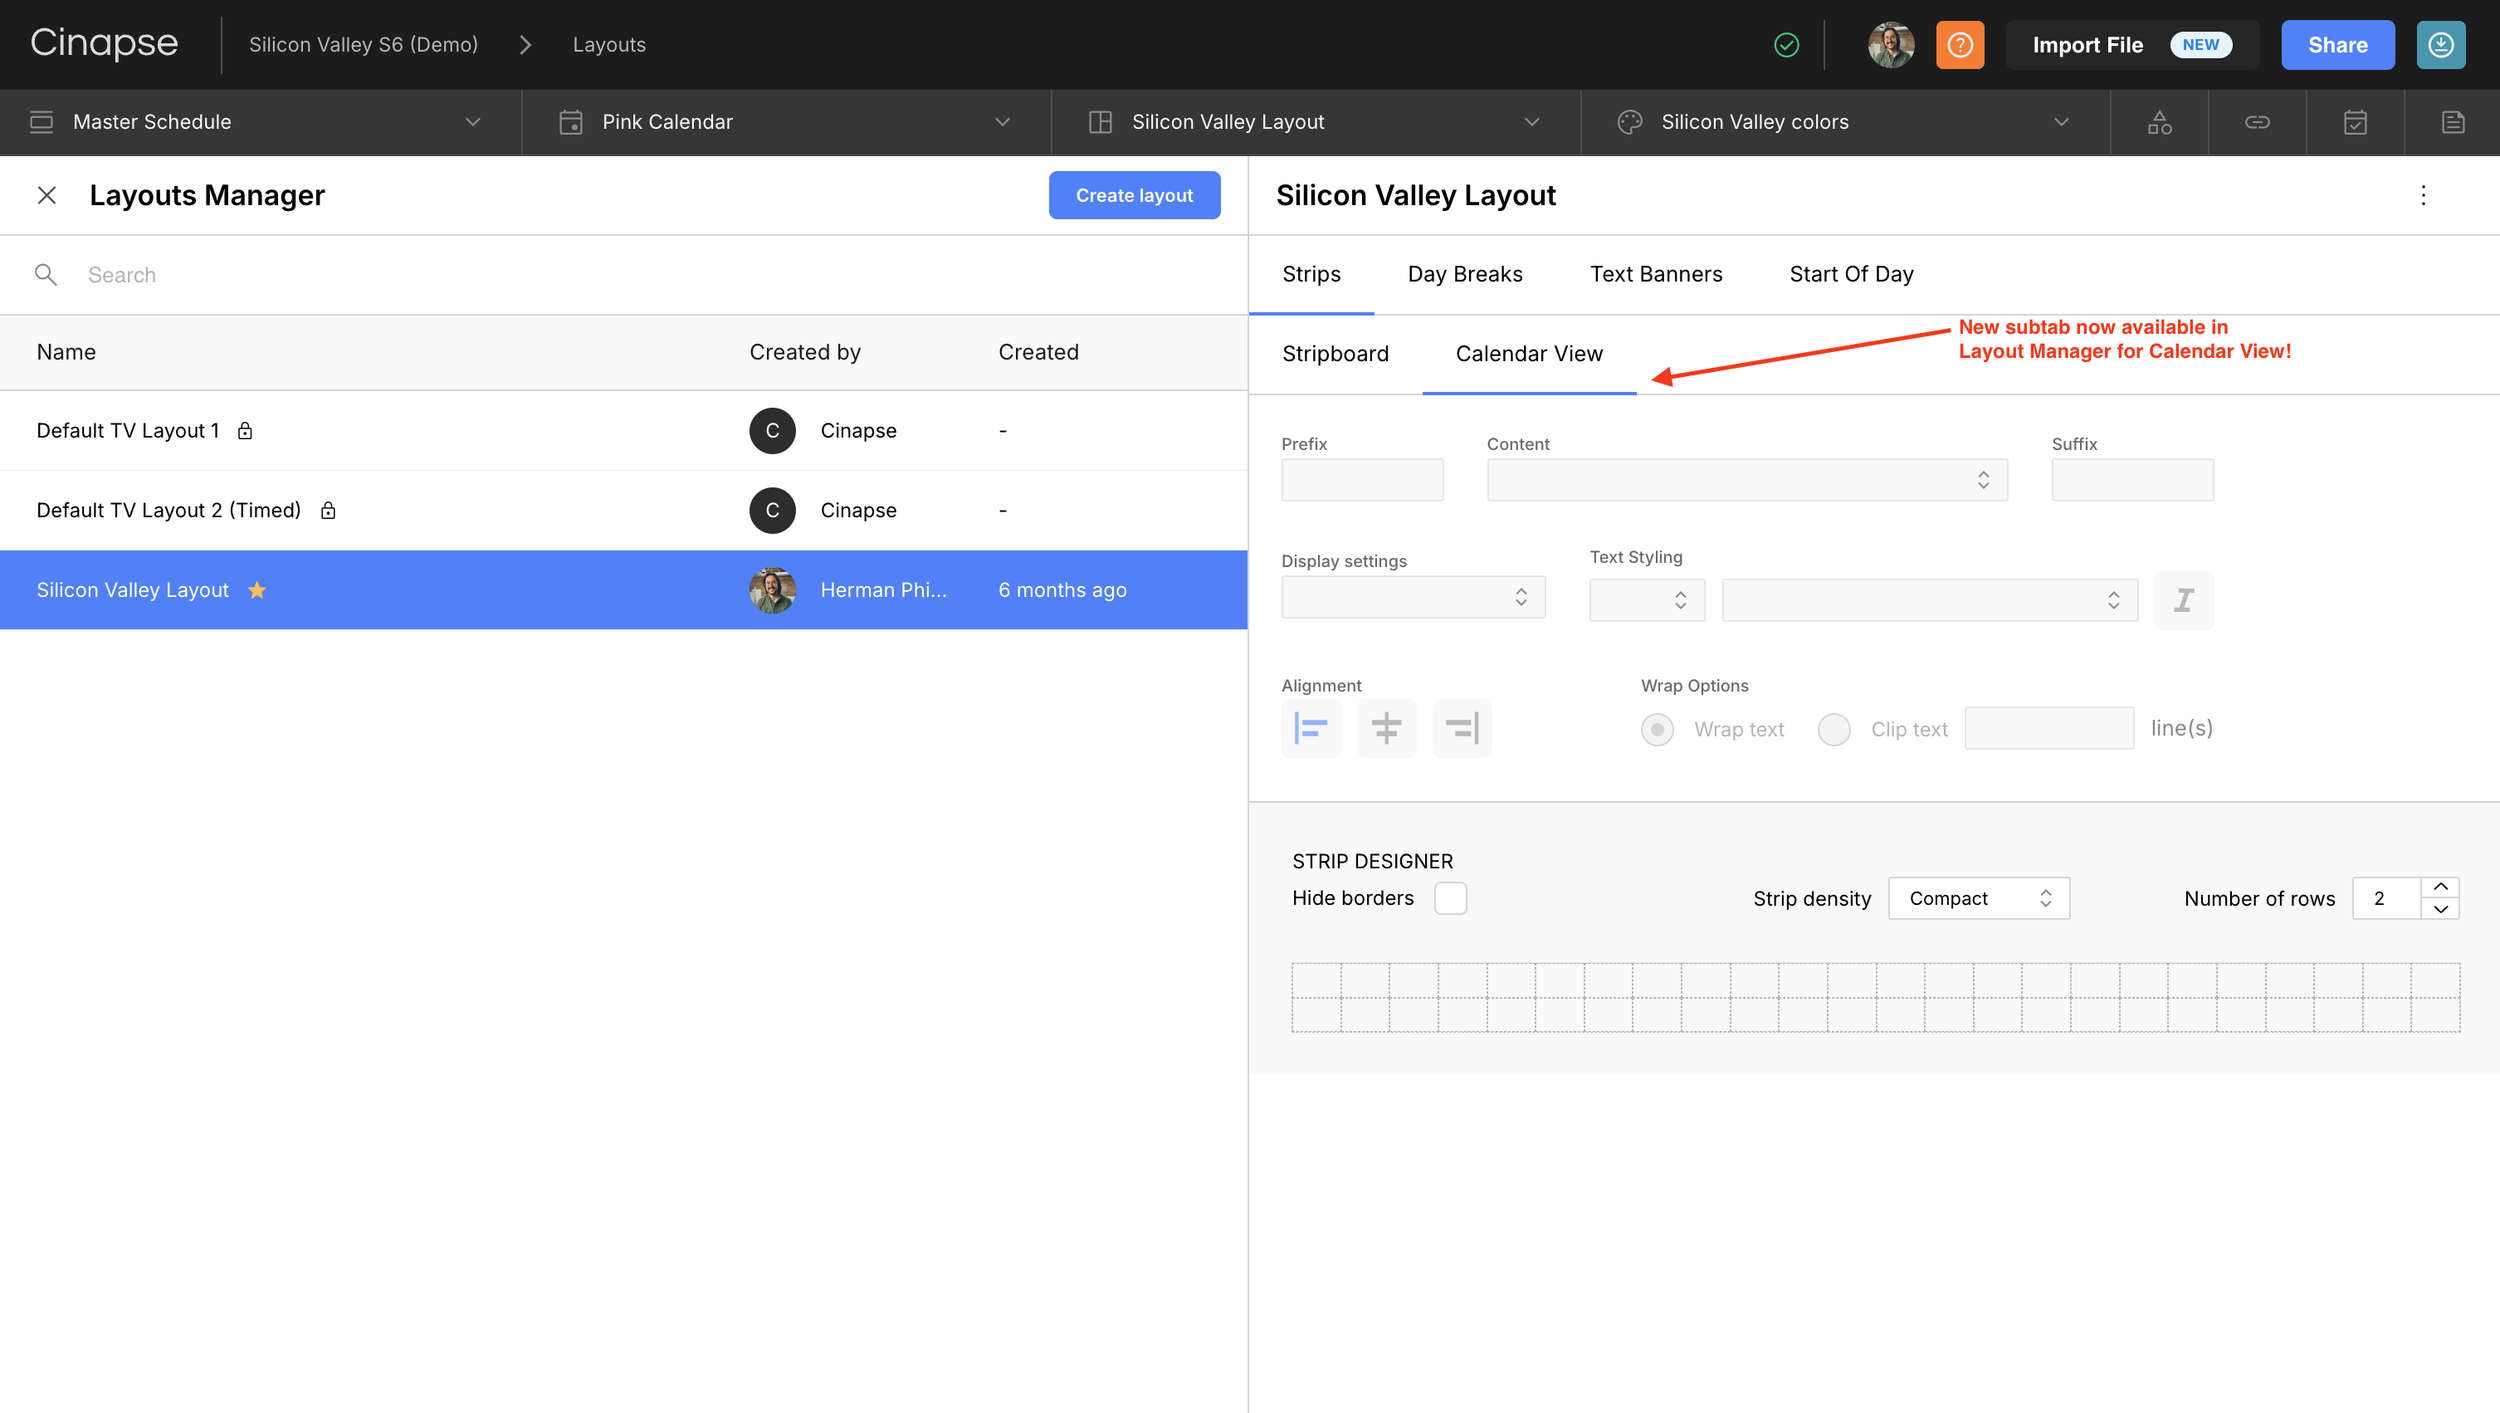Close the Layouts Manager panel

point(47,195)
